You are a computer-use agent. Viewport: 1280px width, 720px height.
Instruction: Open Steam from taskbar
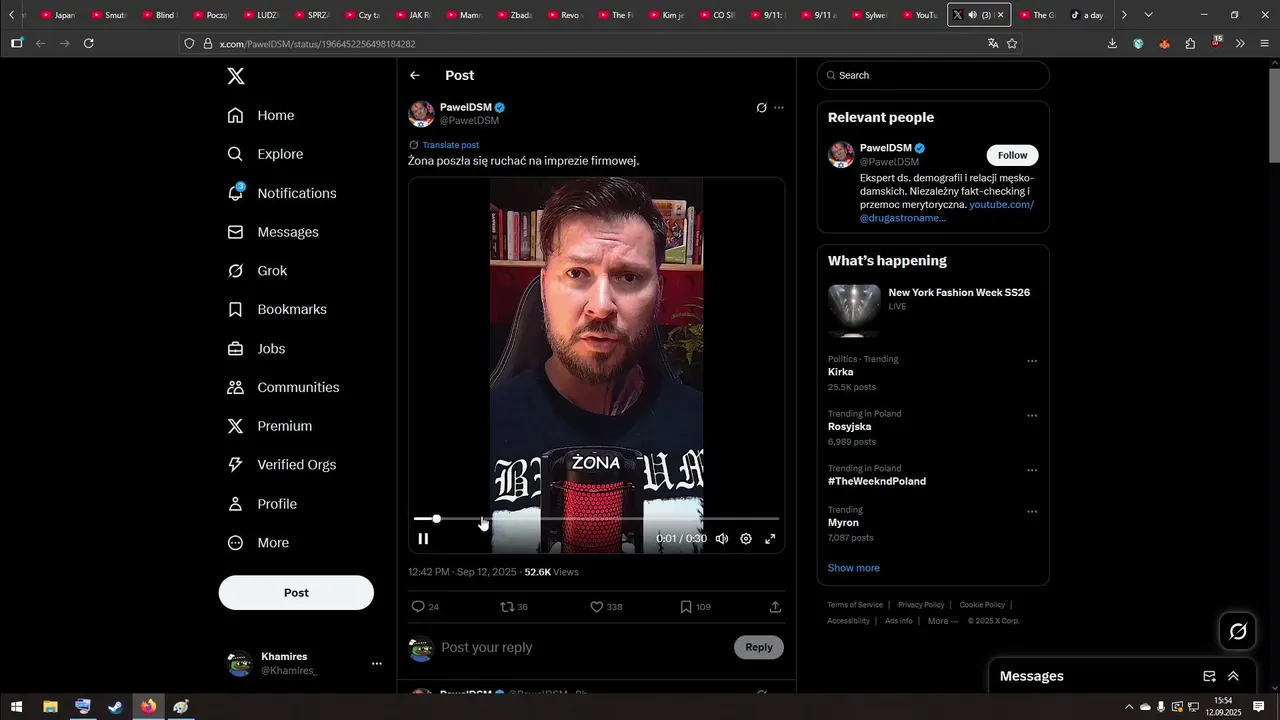coord(116,707)
